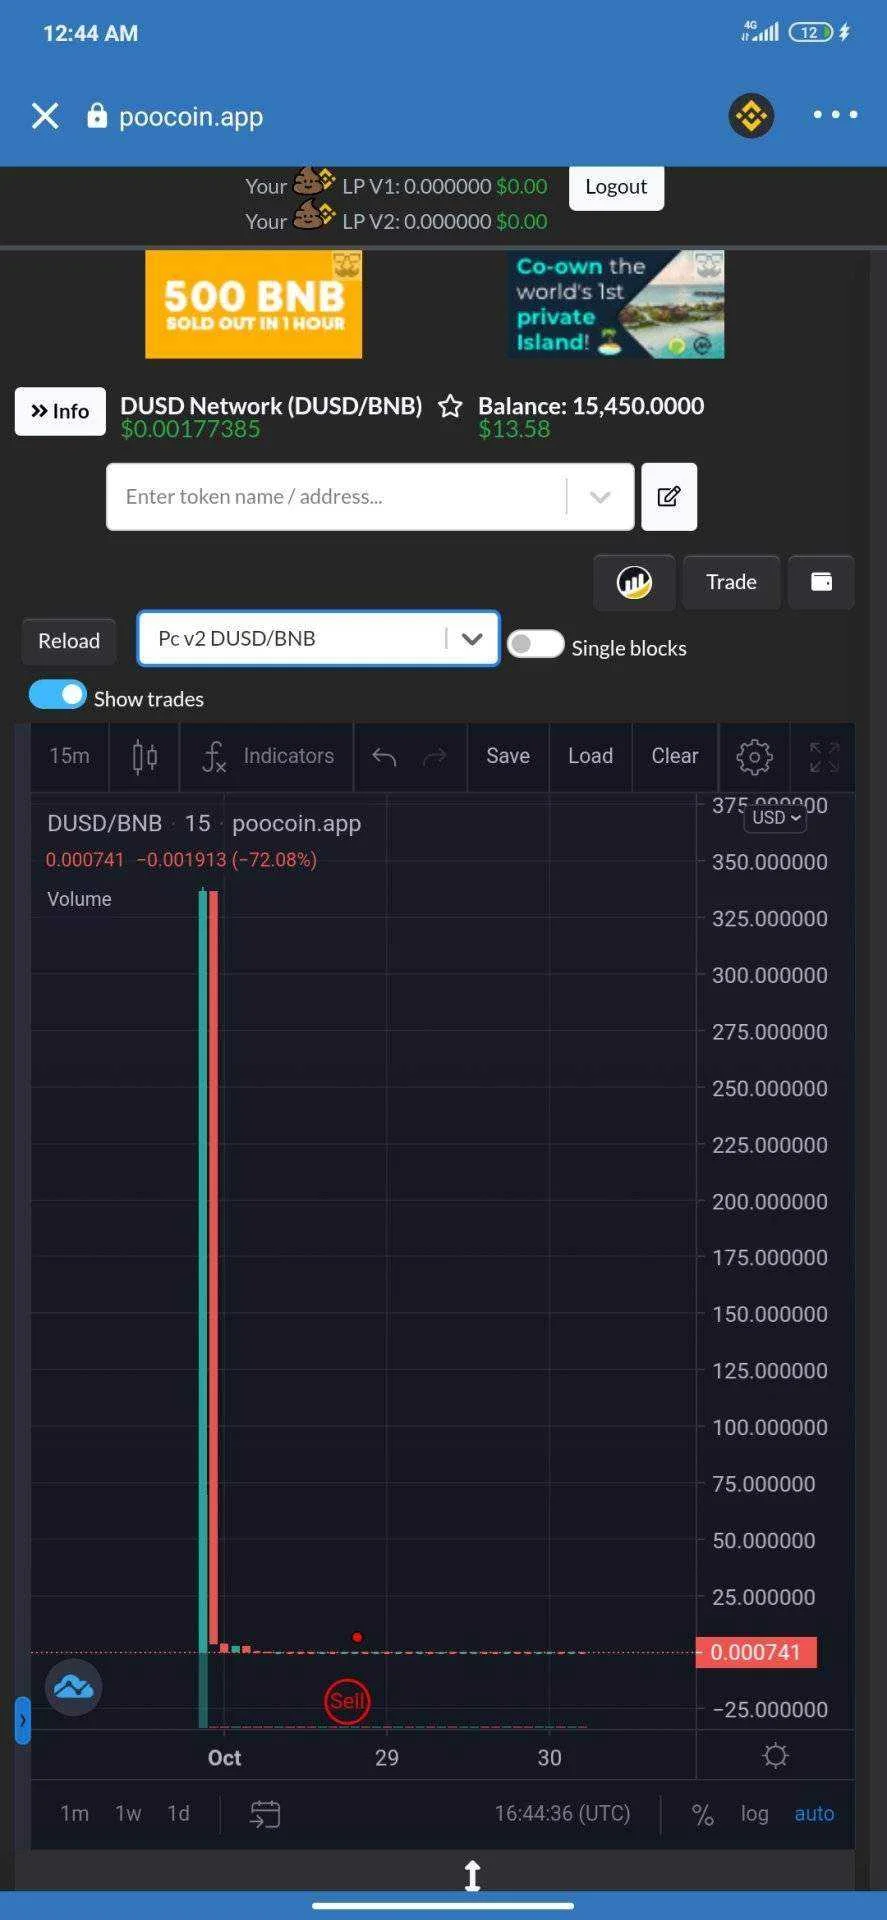
Task: Tap the Binance chain logo icon
Action: [751, 116]
